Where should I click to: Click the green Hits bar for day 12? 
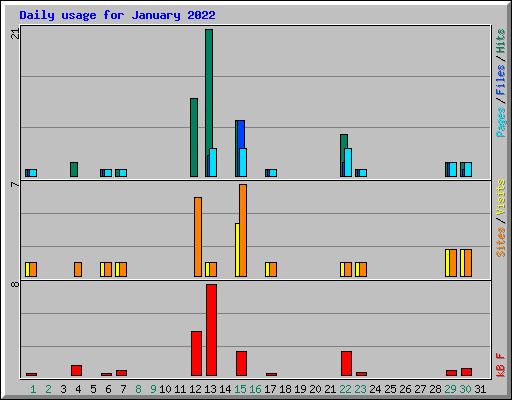point(194,137)
